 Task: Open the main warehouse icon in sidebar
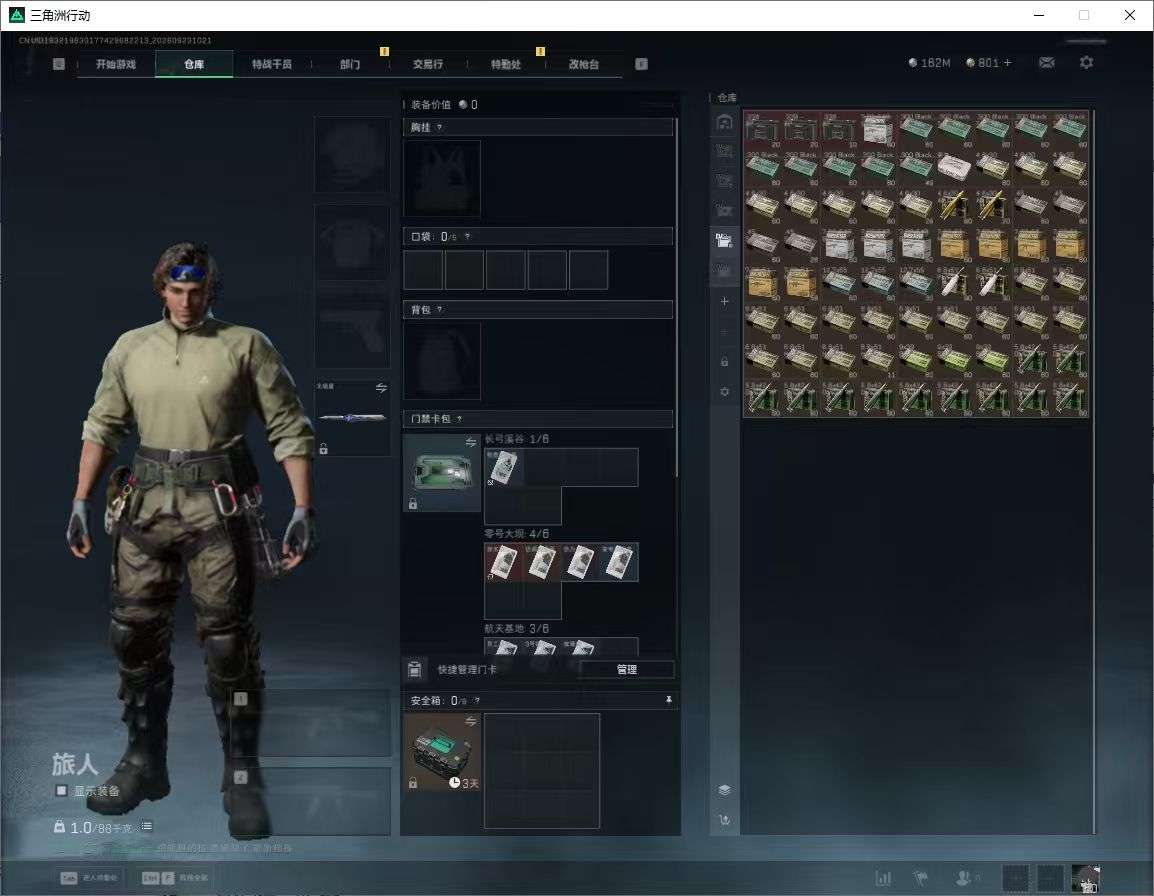(724, 122)
